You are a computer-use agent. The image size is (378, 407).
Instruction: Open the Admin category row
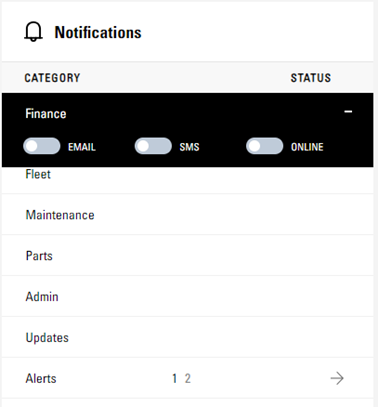(187, 297)
